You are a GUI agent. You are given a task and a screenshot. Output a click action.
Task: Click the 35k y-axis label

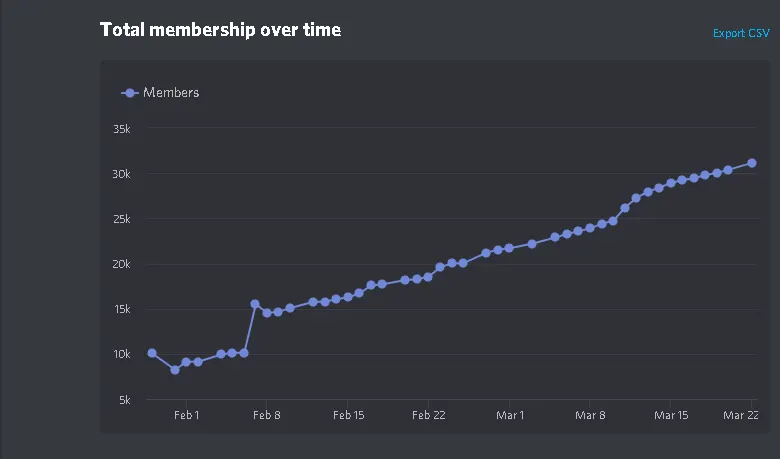pyautogui.click(x=121, y=129)
